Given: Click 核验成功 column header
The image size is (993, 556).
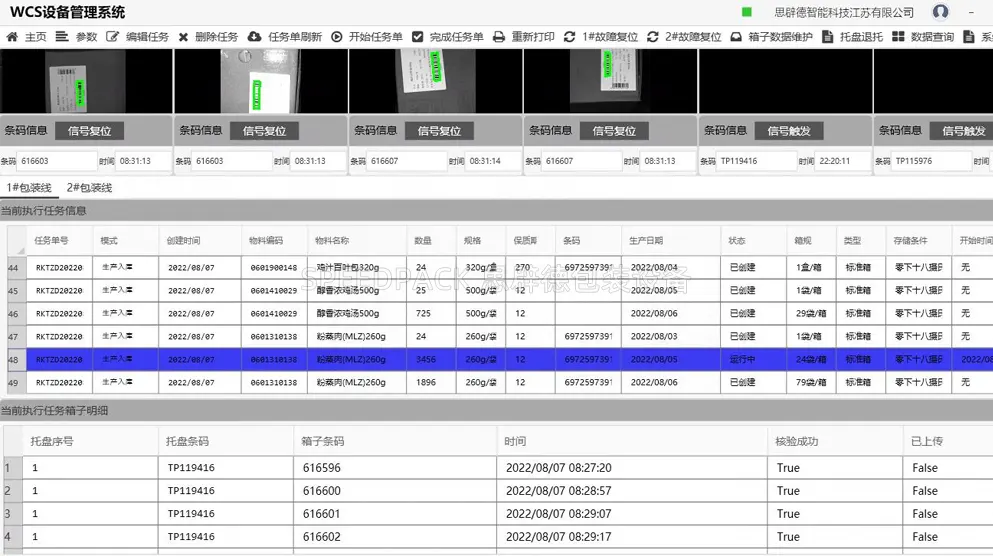Looking at the screenshot, I should coord(835,441).
